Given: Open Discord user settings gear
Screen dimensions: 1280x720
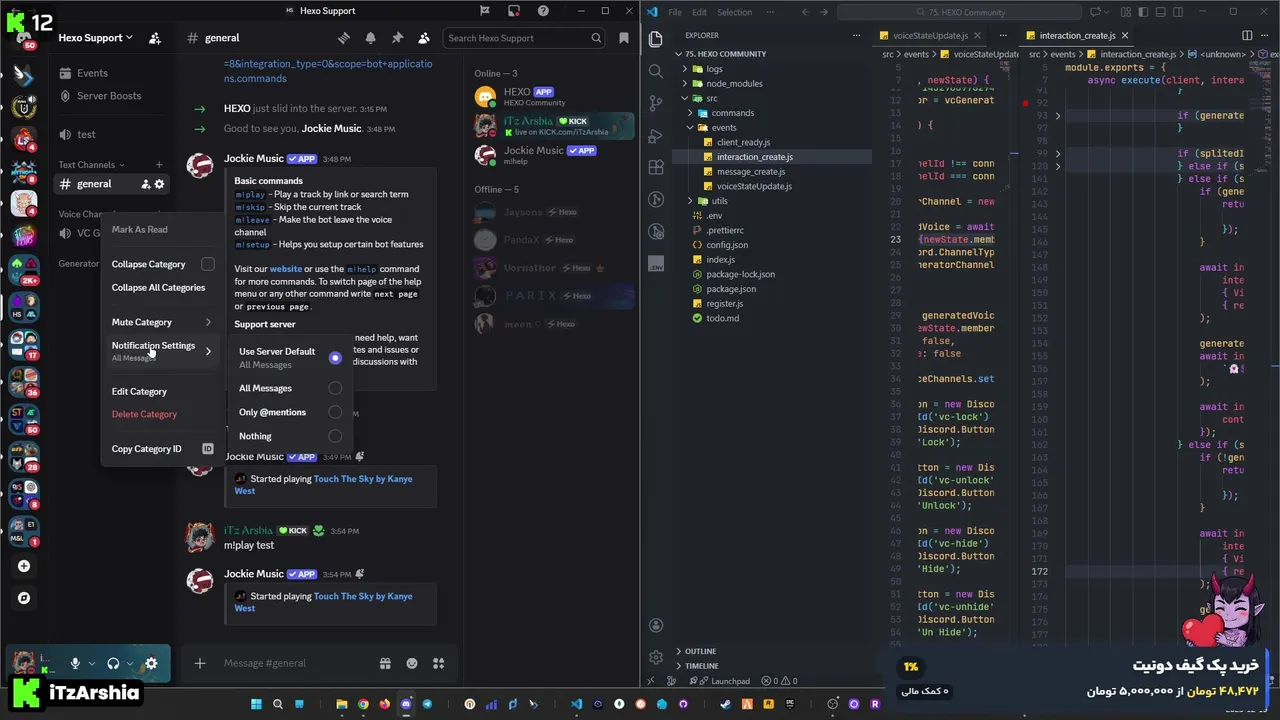Looking at the screenshot, I should [x=151, y=663].
